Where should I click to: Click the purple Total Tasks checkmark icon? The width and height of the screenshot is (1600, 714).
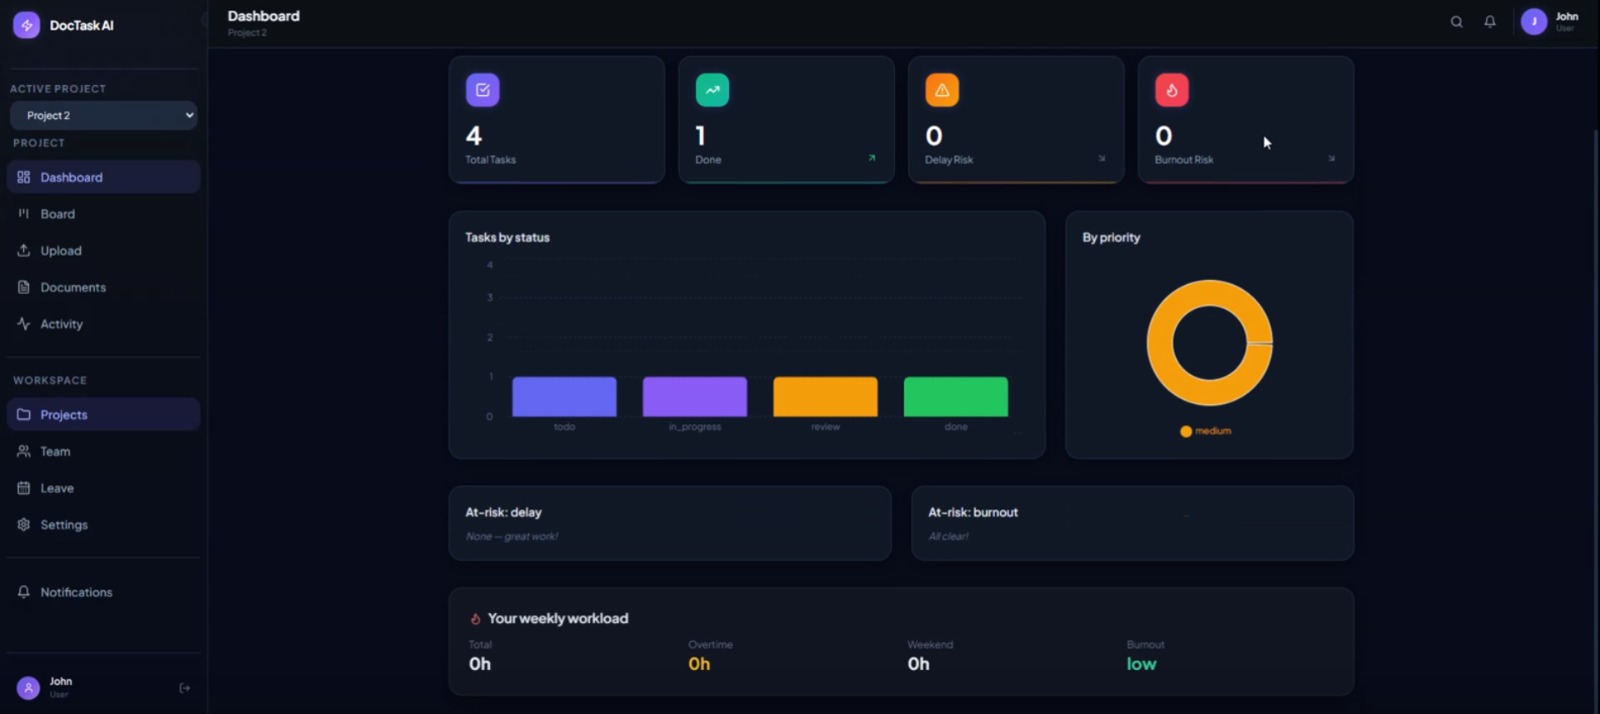(483, 90)
